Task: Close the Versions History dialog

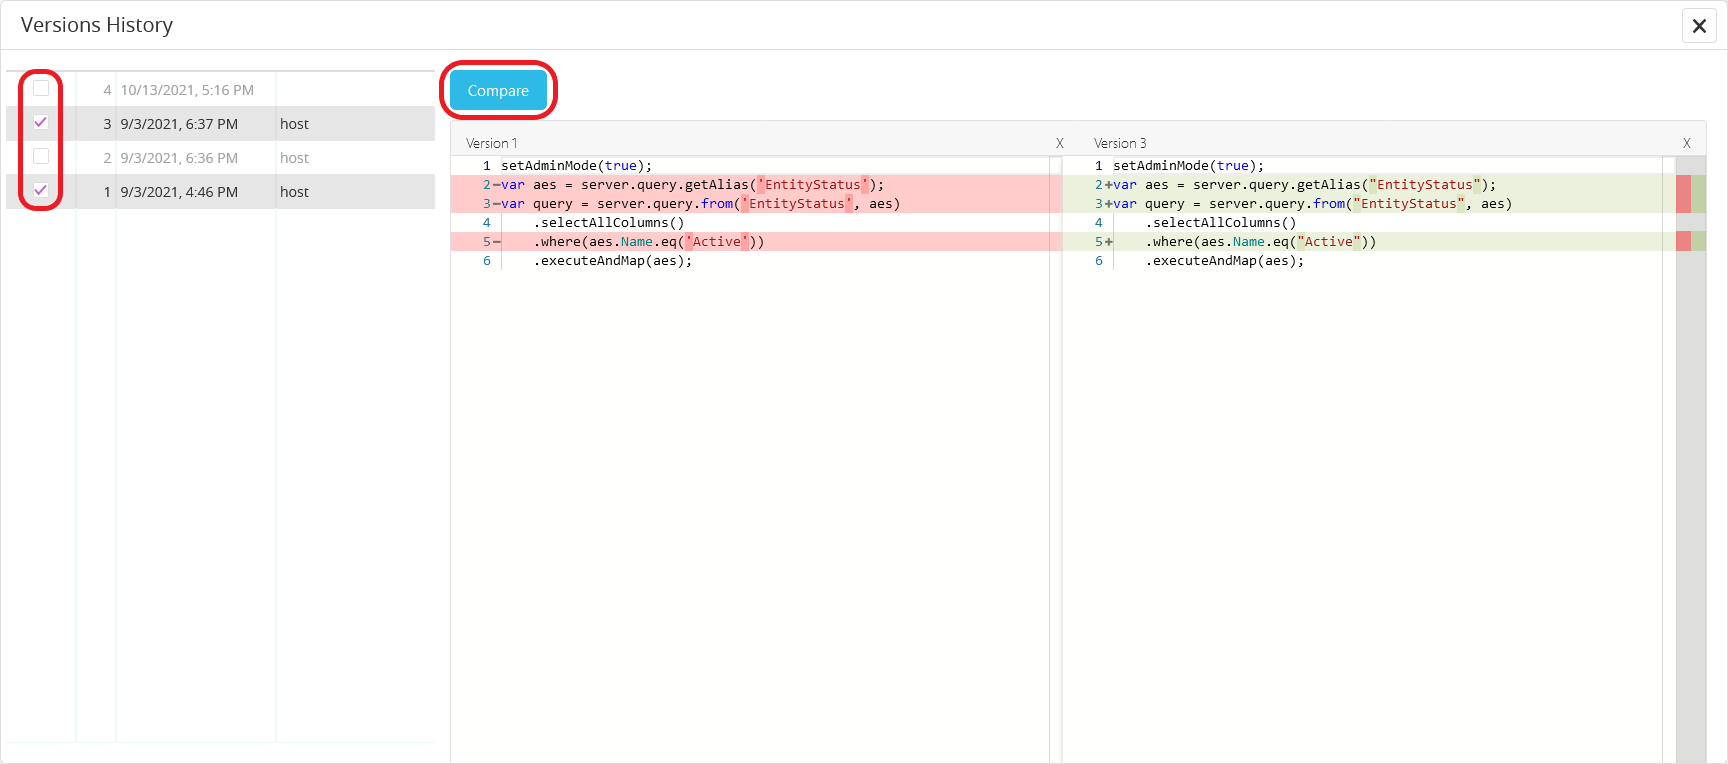Action: (1698, 26)
